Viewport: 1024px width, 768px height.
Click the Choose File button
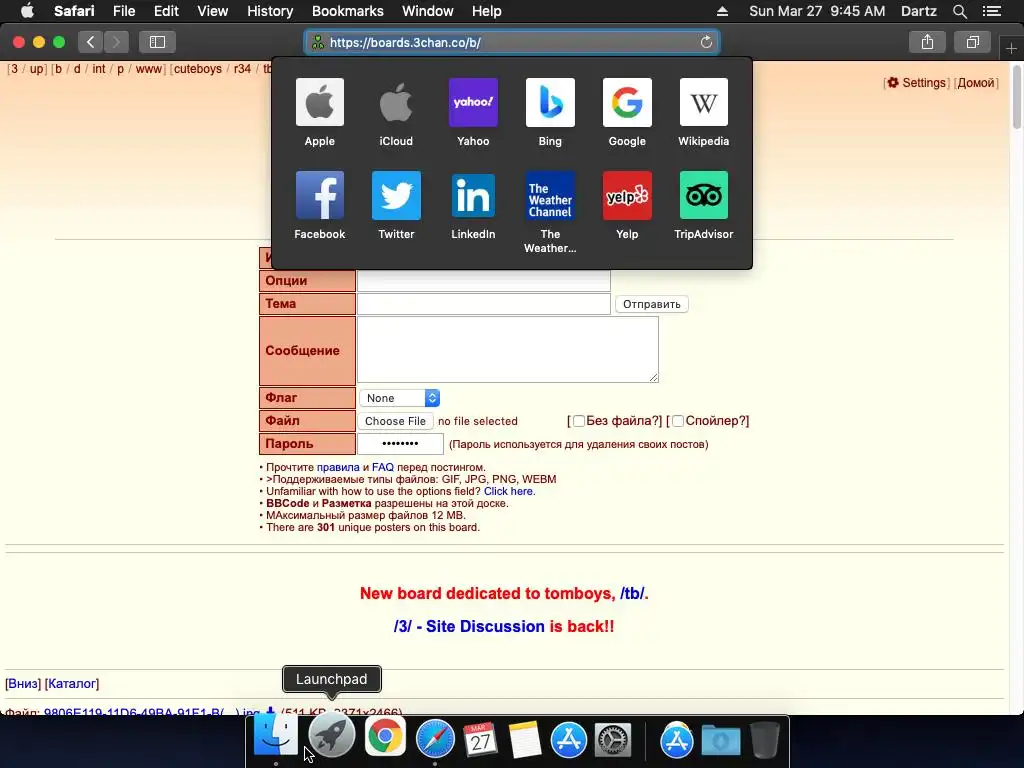[x=395, y=421]
